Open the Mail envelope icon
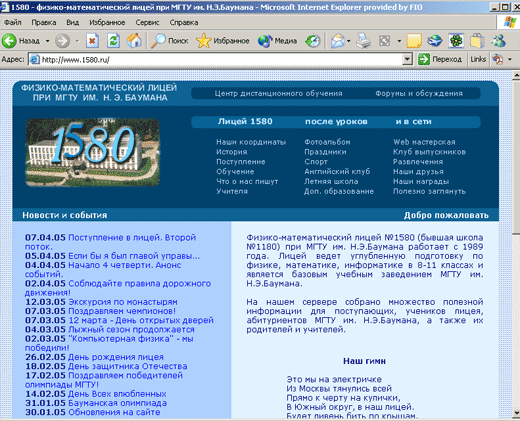The image size is (520, 421). [338, 41]
